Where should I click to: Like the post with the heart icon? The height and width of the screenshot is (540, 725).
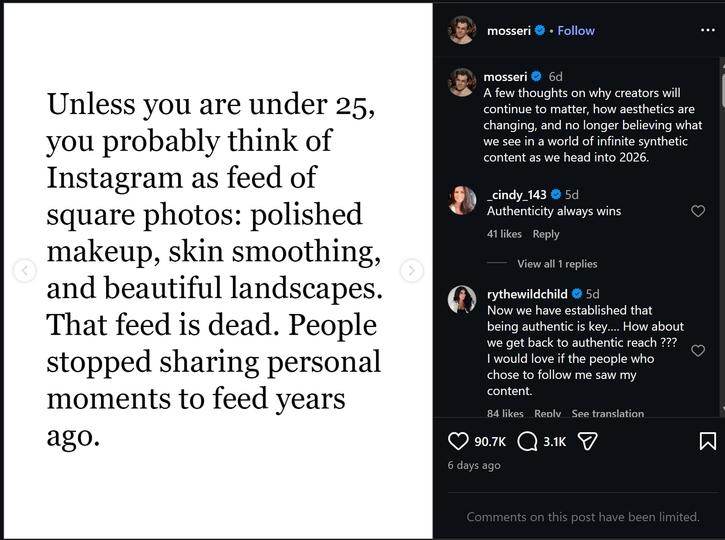458,441
